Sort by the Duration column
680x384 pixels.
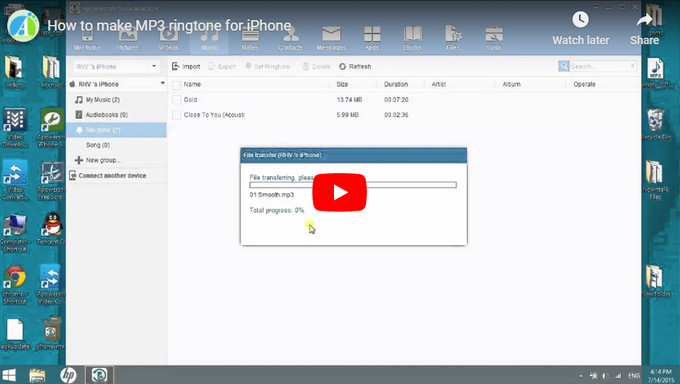click(396, 84)
